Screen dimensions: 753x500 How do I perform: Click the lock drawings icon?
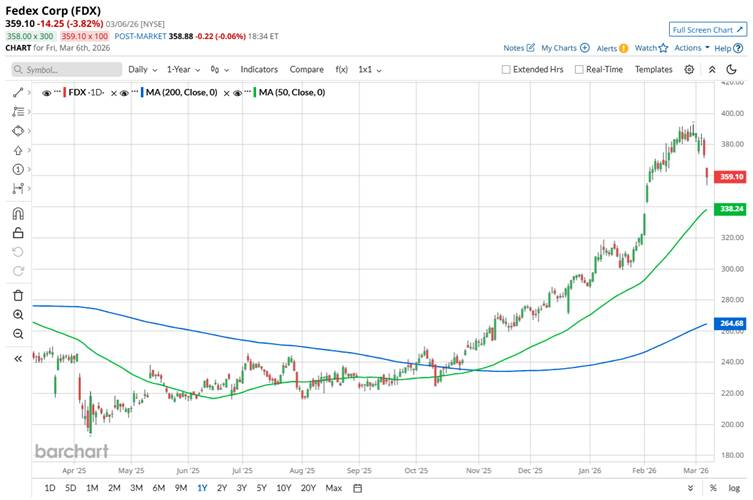pyautogui.click(x=18, y=232)
